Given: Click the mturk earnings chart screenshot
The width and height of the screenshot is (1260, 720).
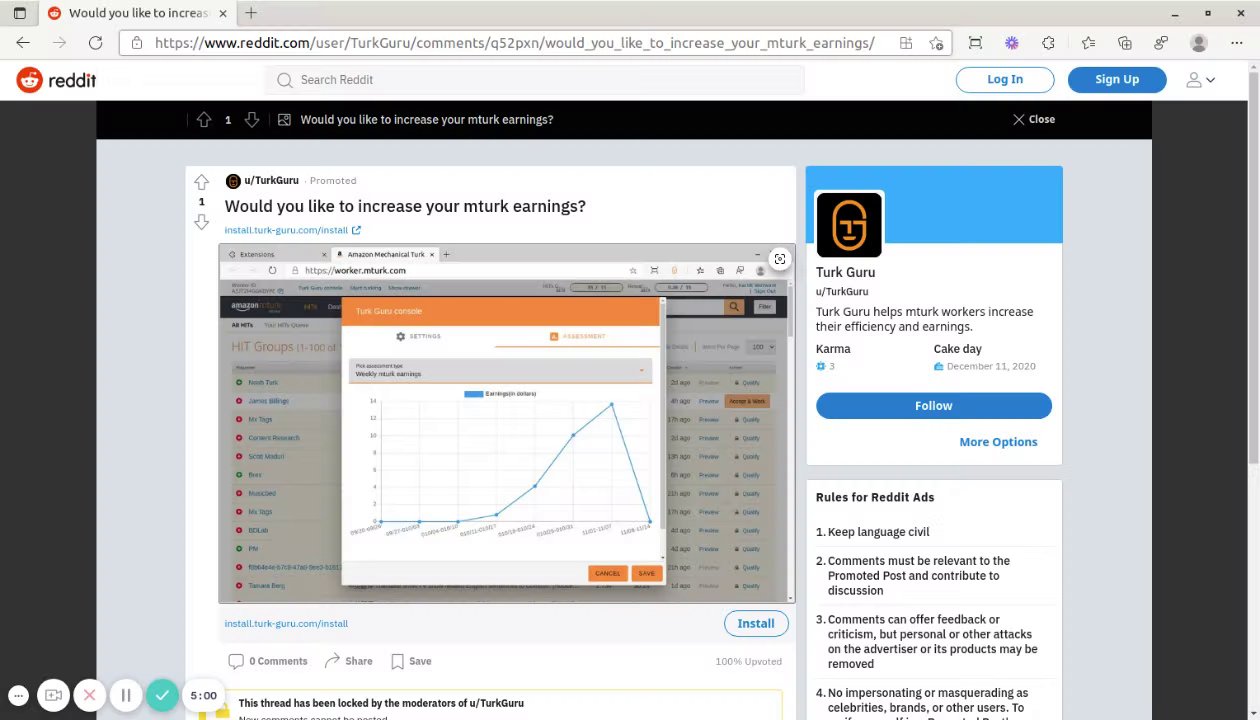Looking at the screenshot, I should coord(507,424).
